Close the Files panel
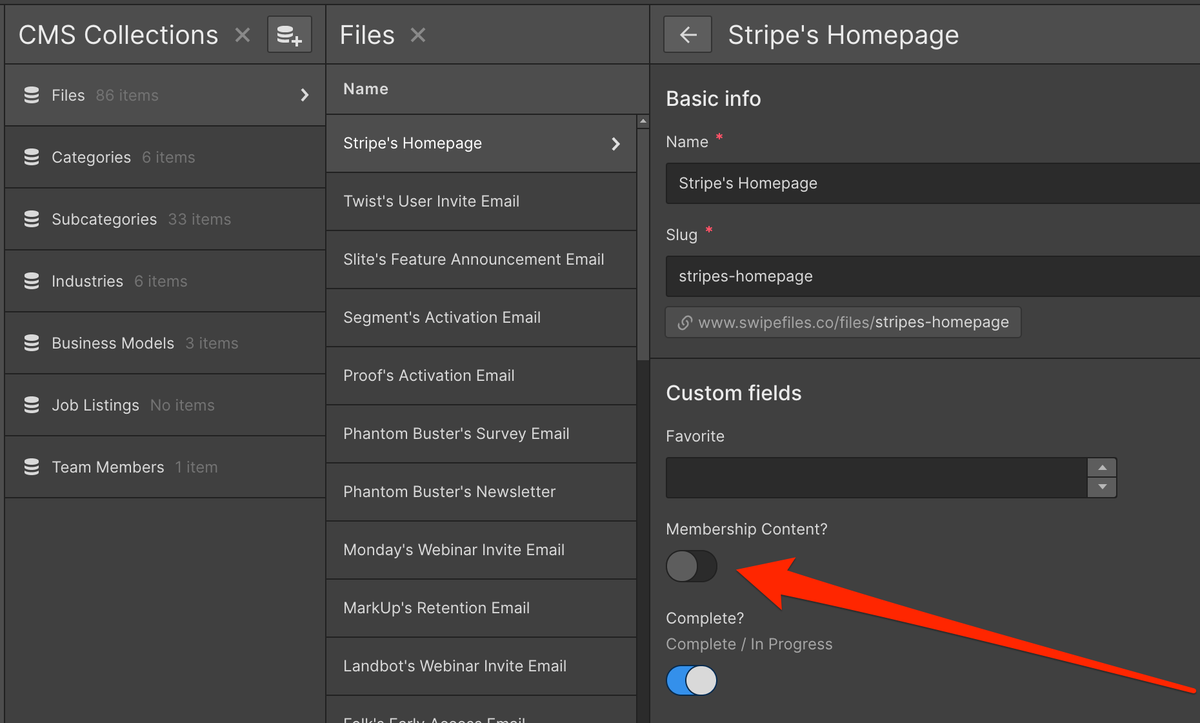 pyautogui.click(x=418, y=36)
